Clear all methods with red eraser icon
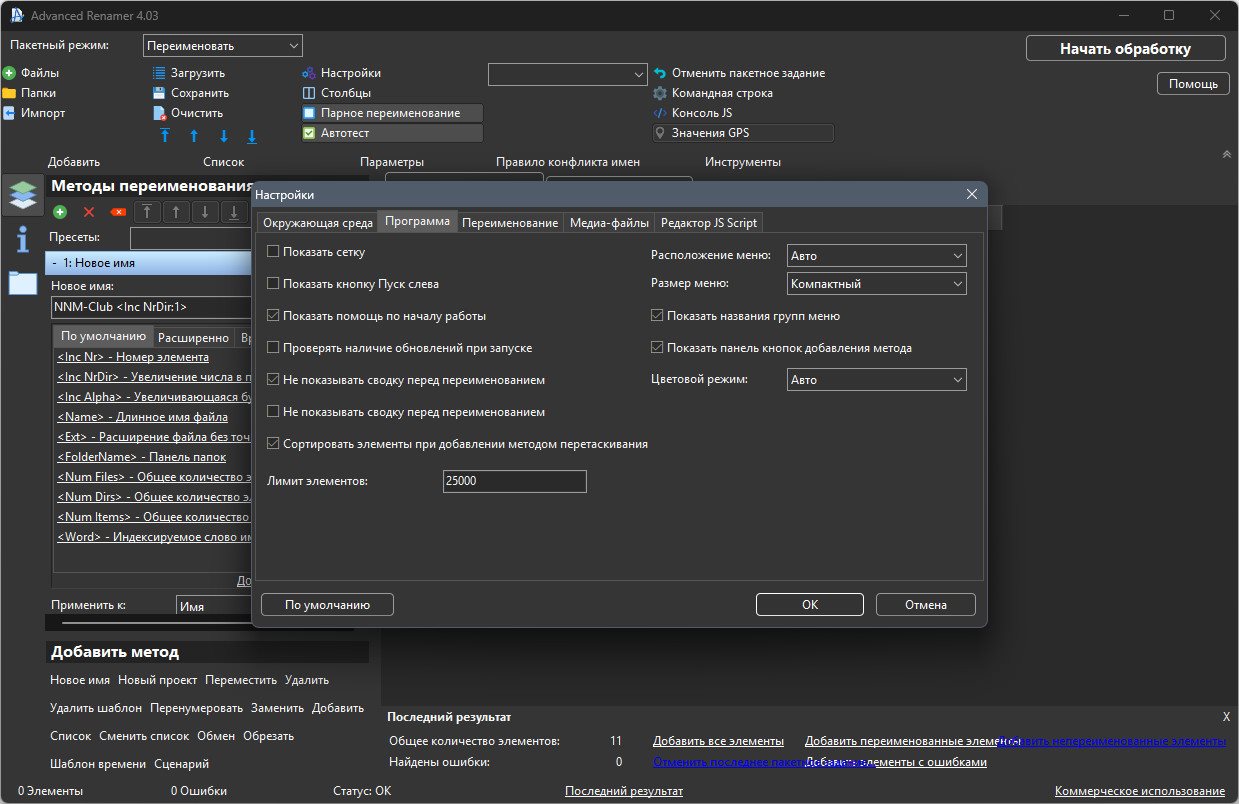1239x804 pixels. [118, 212]
